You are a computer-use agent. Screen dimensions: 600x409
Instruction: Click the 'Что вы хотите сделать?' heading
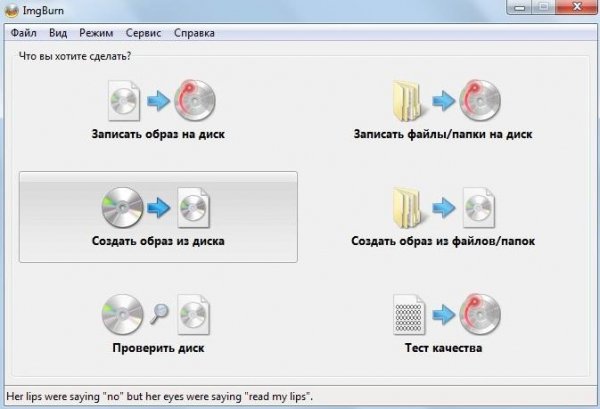75,56
